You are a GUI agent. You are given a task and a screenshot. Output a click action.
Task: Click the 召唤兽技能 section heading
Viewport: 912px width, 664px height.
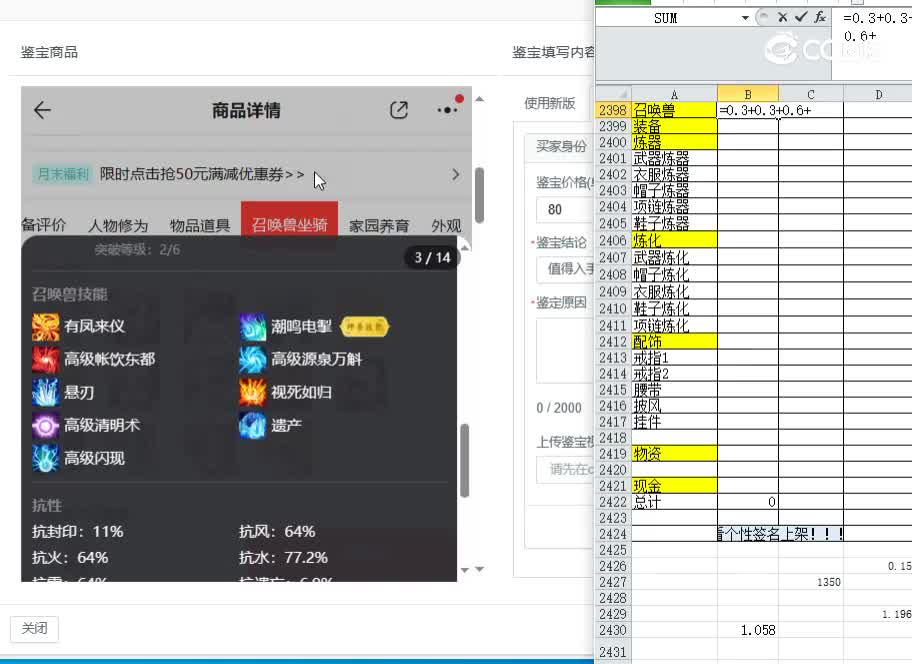pos(70,294)
